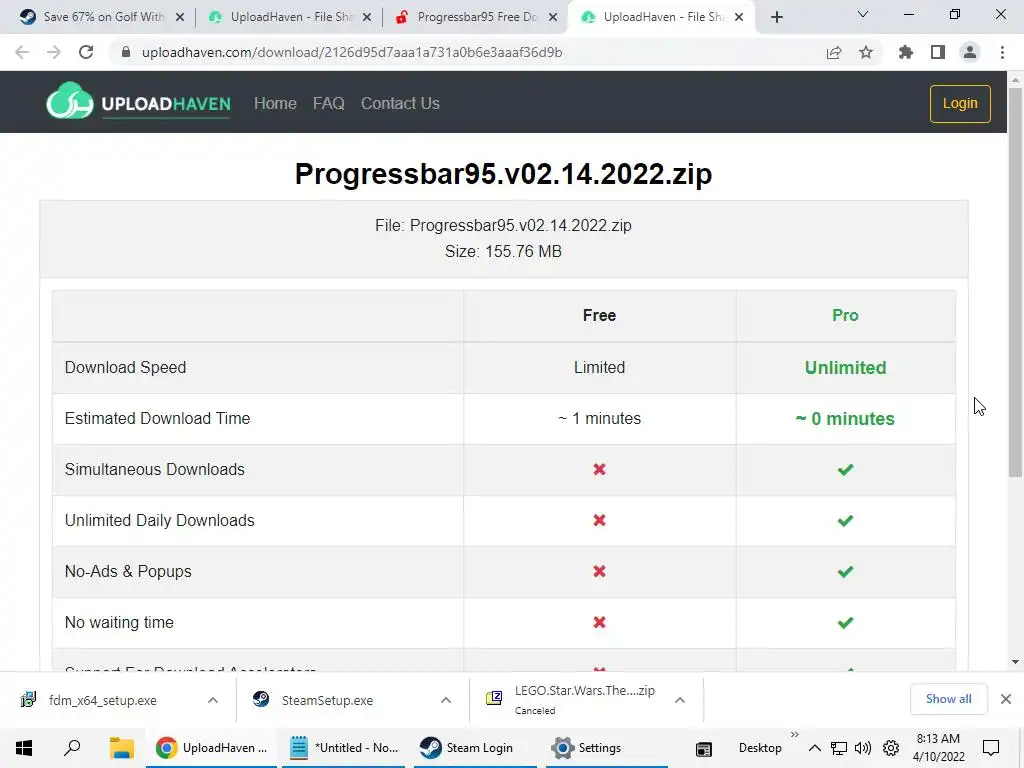Viewport: 1024px width, 768px height.
Task: Open Chrome extensions puzzle icon
Action: coord(905,52)
